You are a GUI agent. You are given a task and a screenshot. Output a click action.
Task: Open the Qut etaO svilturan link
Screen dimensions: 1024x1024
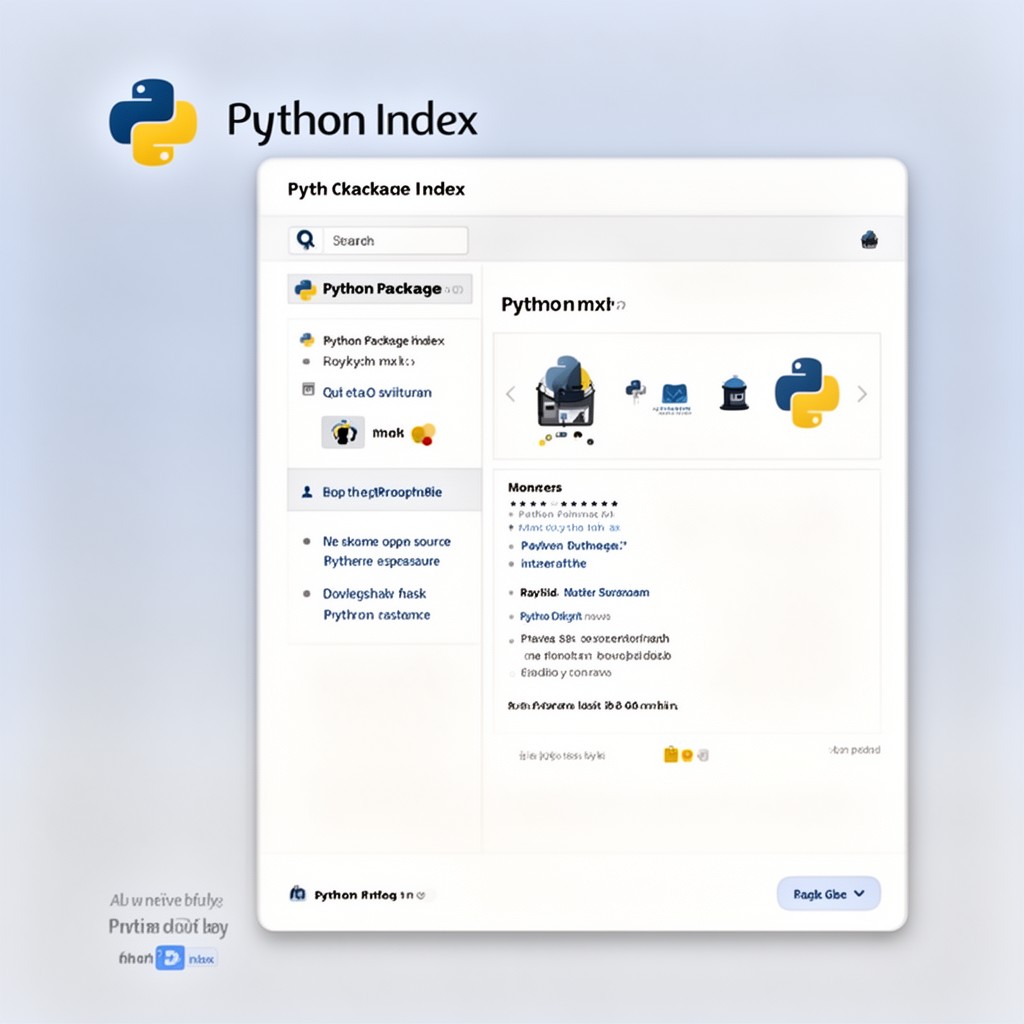(x=377, y=392)
